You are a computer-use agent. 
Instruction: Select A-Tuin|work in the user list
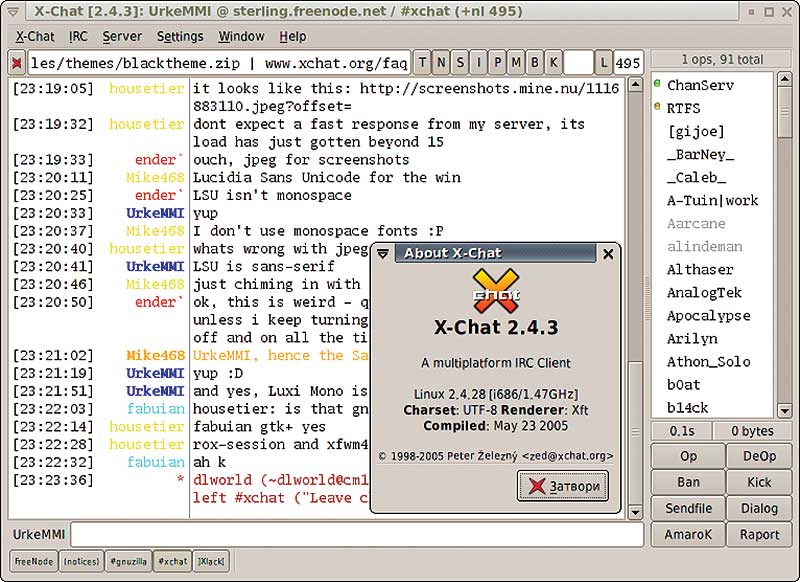(x=713, y=200)
